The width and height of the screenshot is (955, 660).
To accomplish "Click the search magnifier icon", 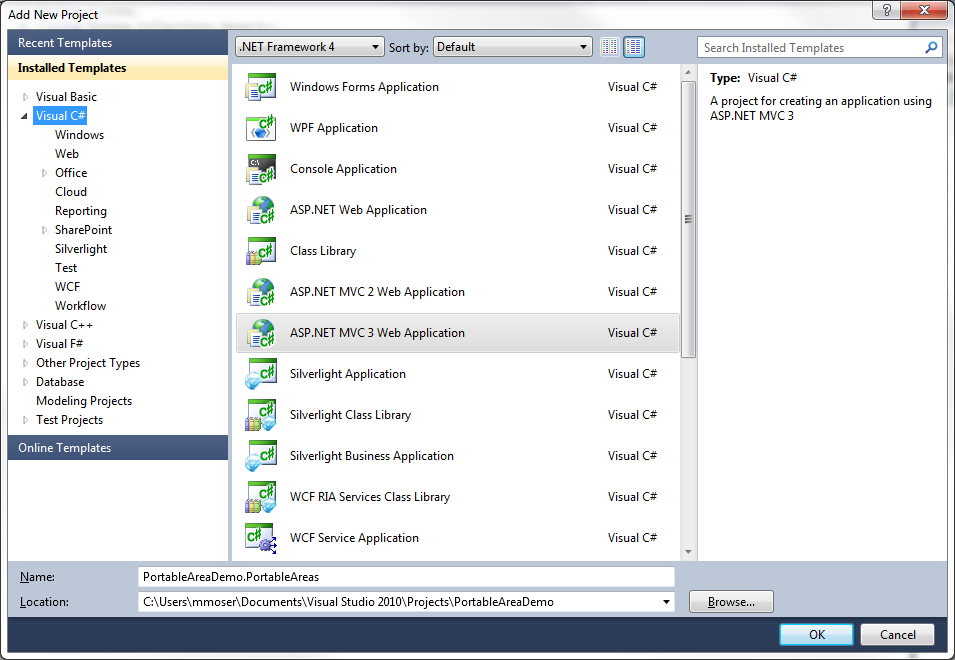I will click(931, 47).
